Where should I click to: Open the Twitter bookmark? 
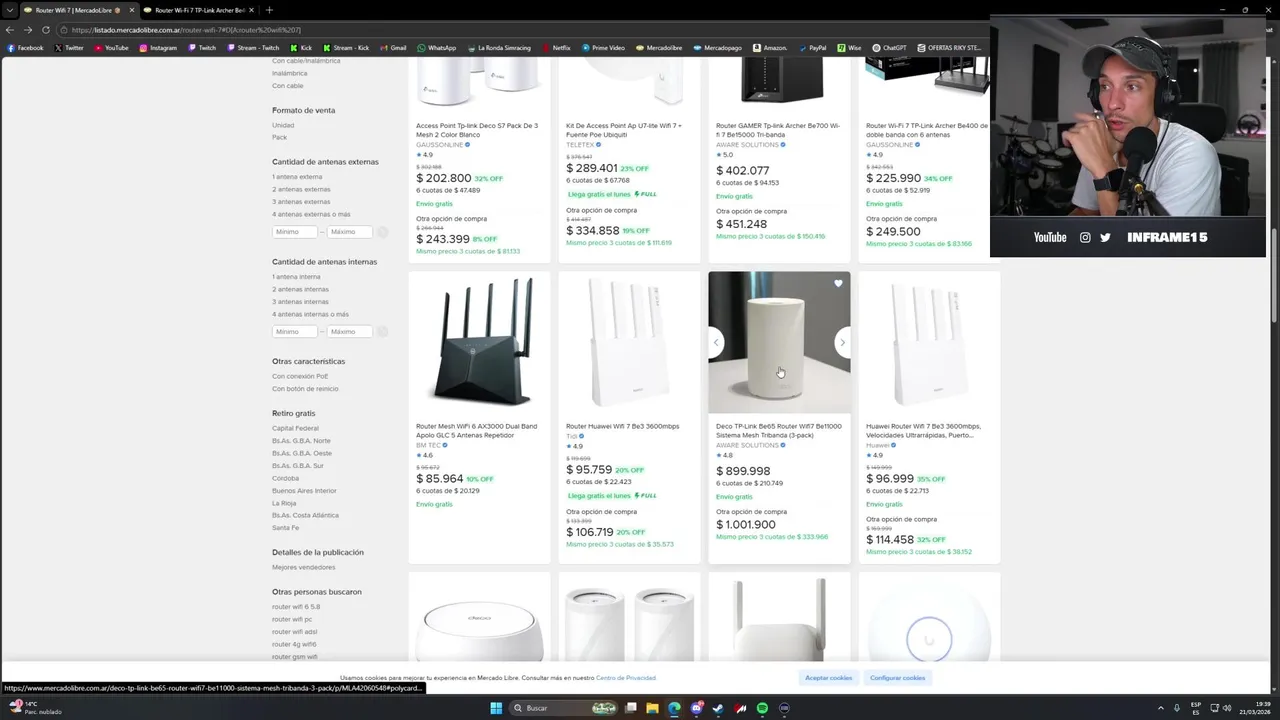click(x=69, y=48)
